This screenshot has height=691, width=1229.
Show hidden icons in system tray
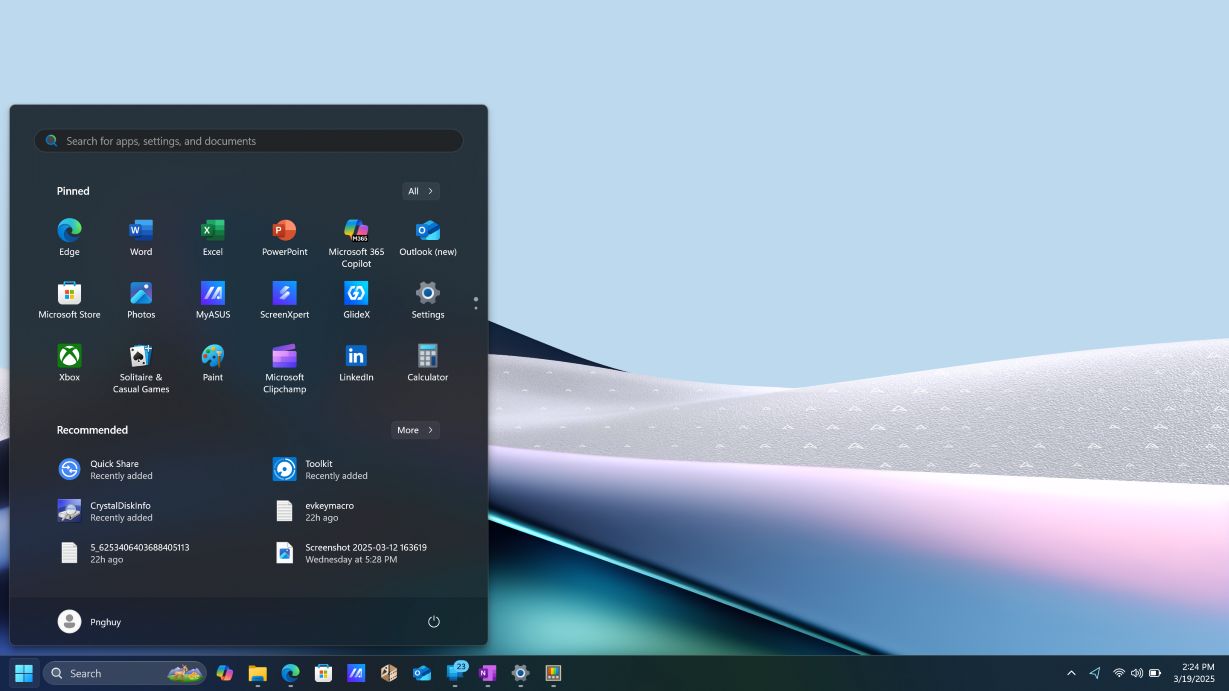tap(1071, 673)
